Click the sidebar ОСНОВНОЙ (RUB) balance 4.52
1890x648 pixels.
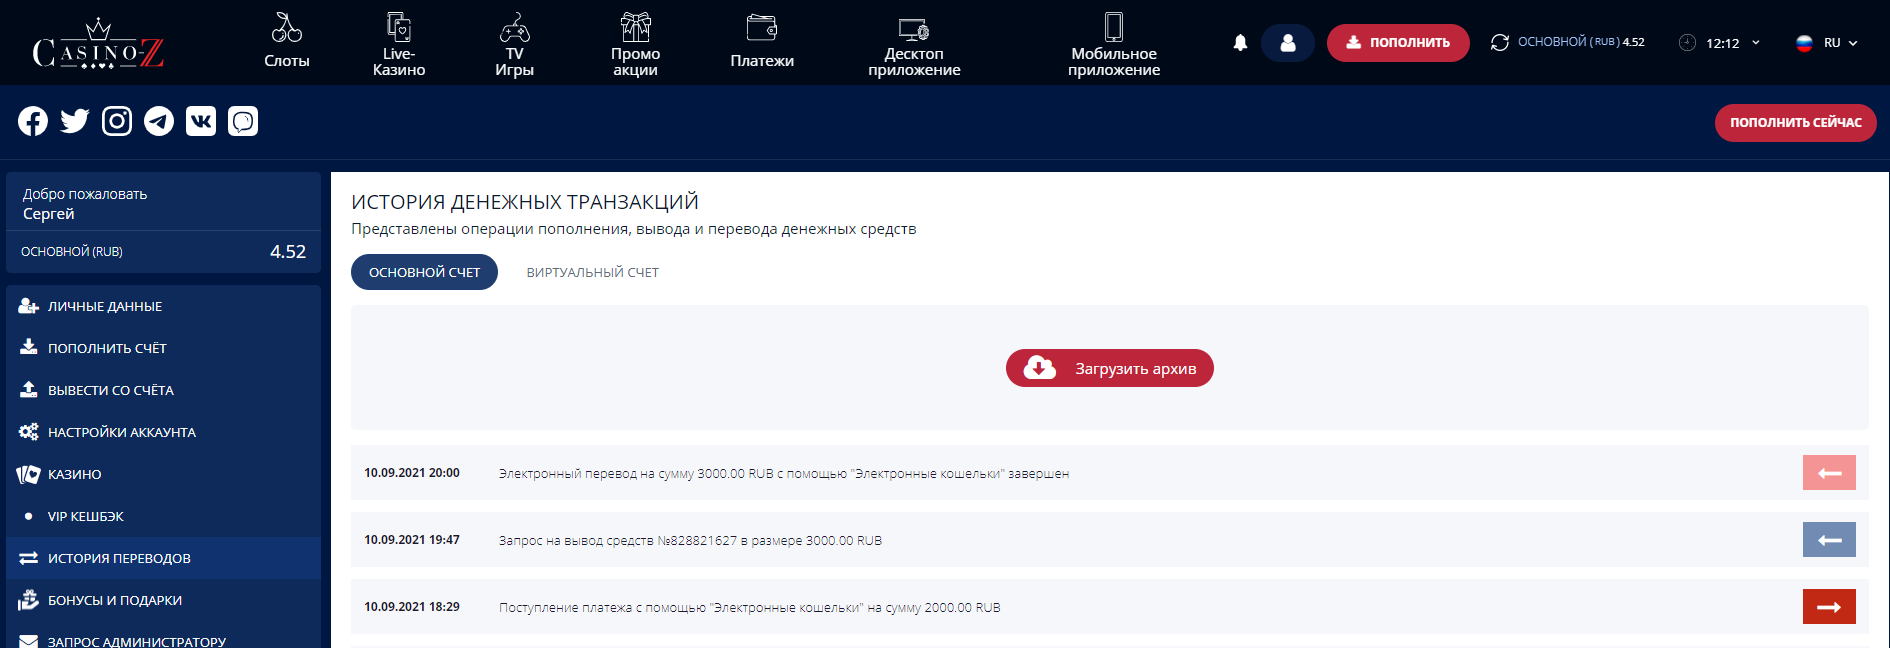click(163, 252)
